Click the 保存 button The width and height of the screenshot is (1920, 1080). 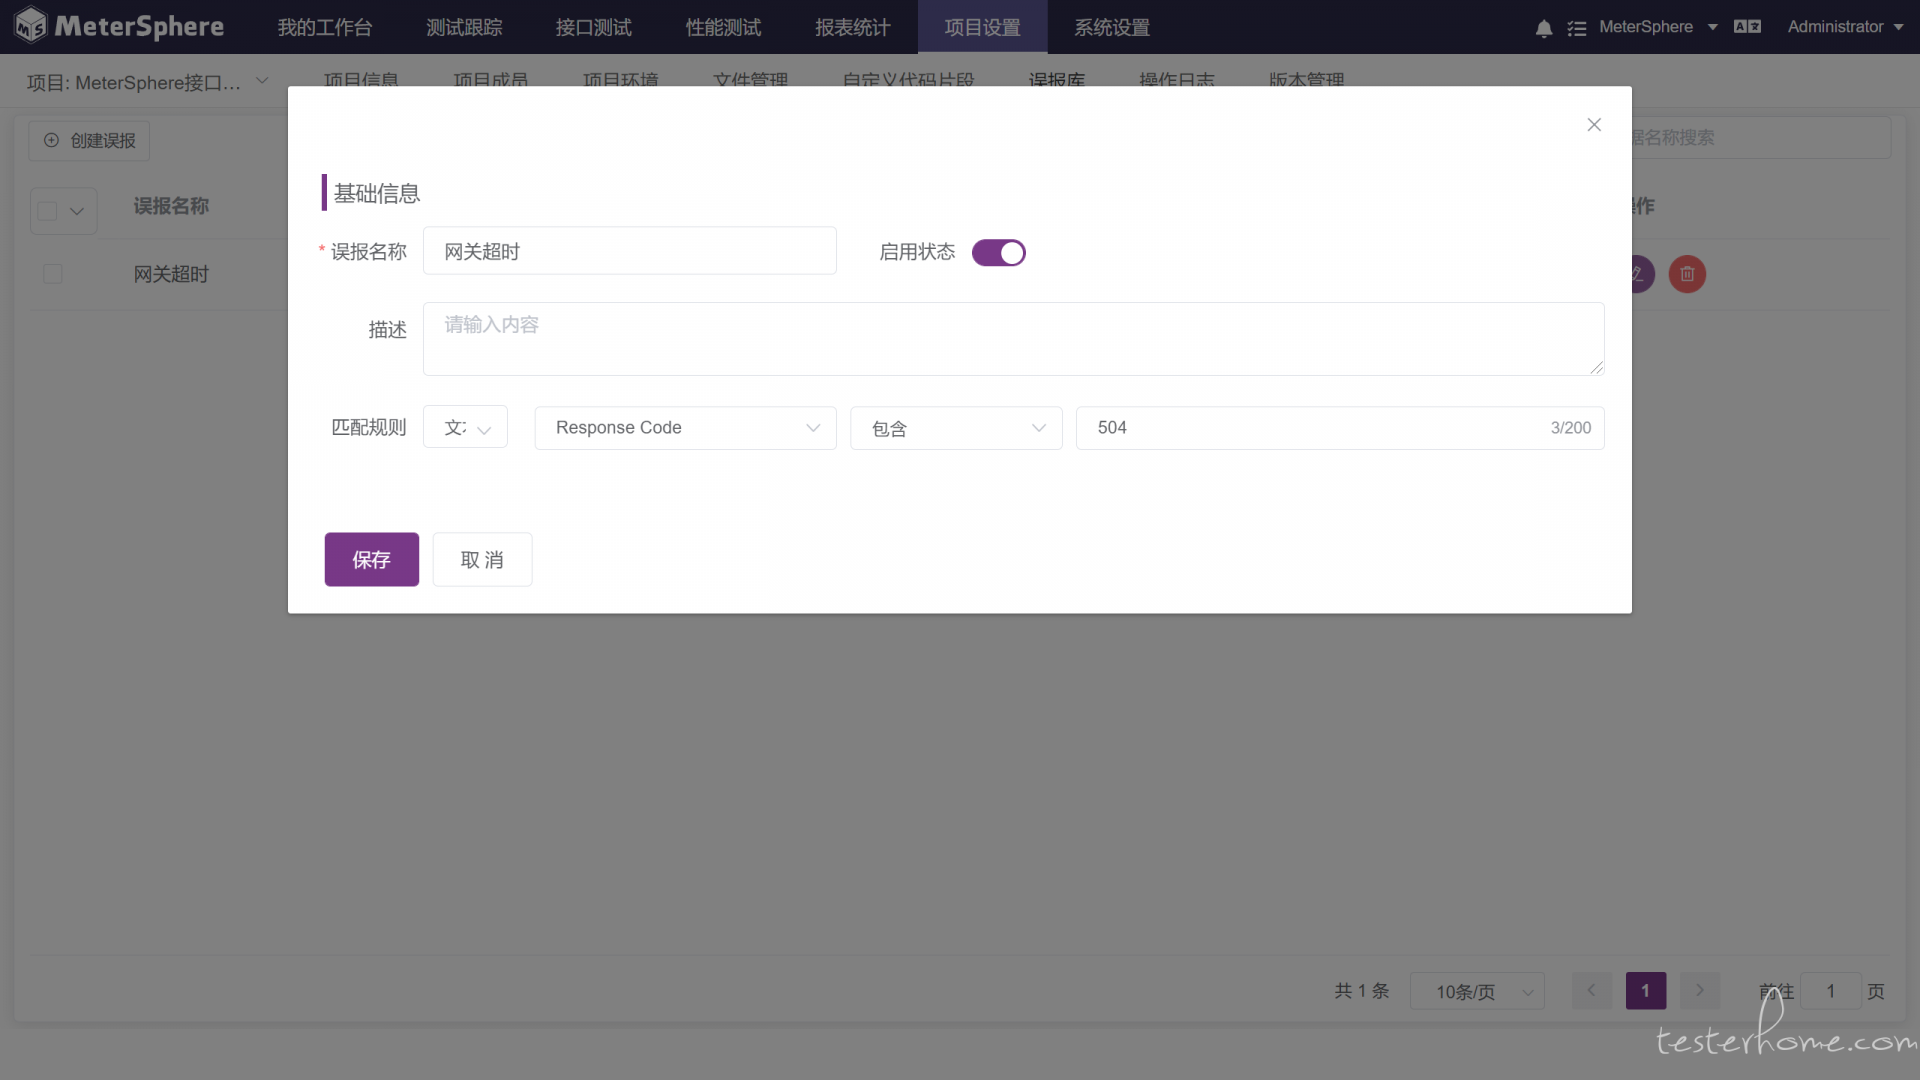click(372, 559)
